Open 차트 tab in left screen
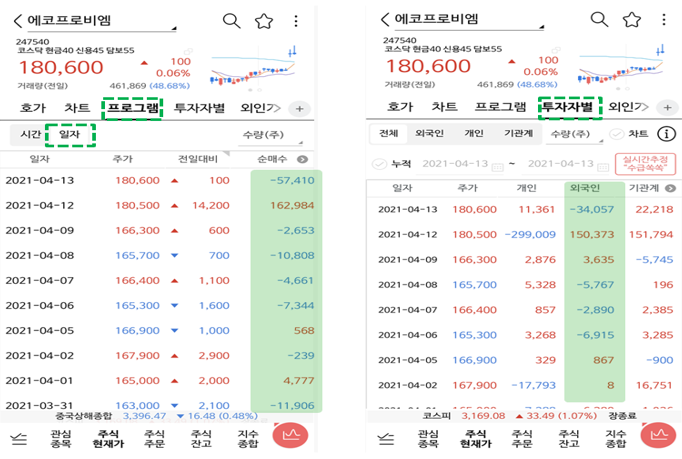The image size is (682, 459). [x=77, y=107]
